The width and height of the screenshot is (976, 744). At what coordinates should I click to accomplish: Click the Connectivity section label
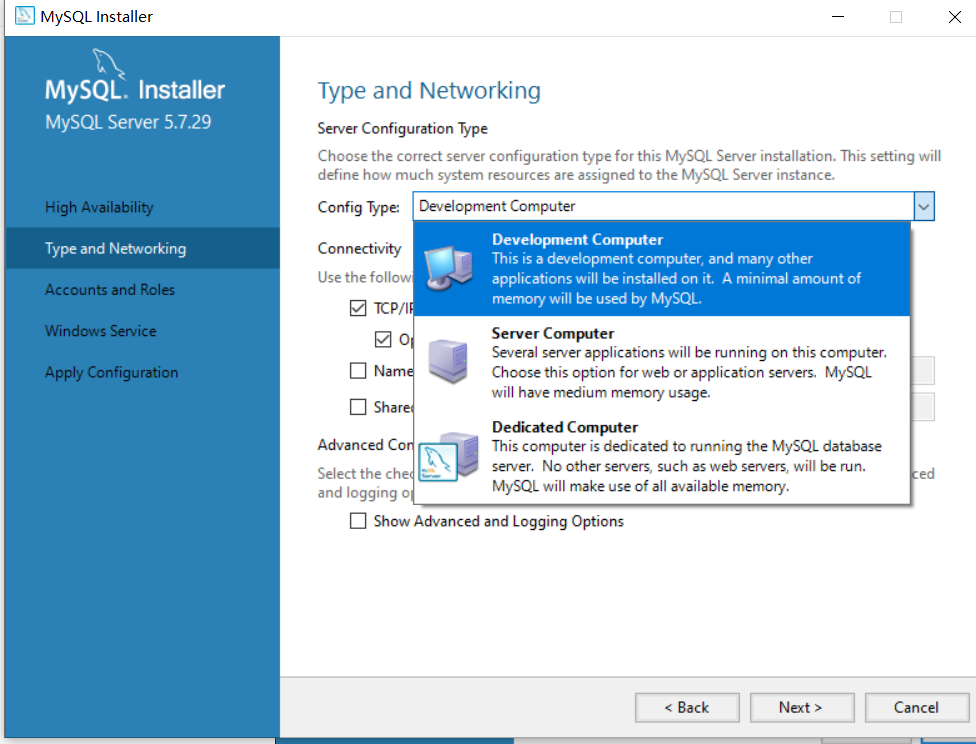tap(359, 248)
